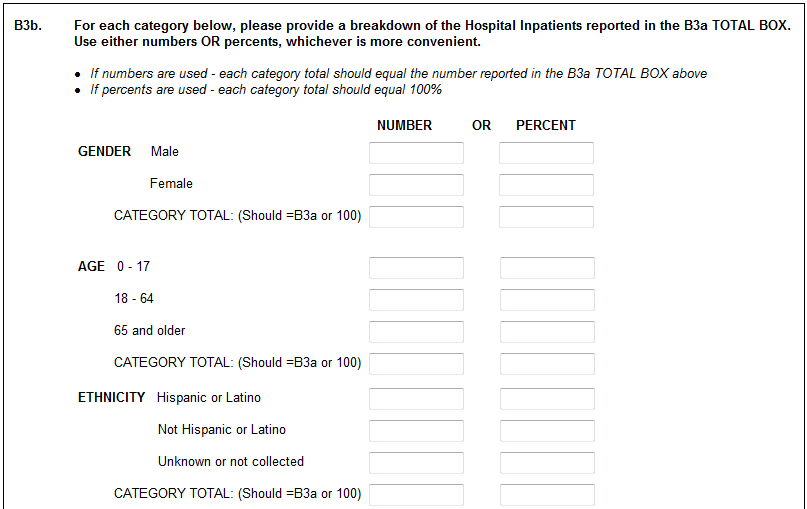
Task: Select the 65 and older NUMBER field
Action: click(x=416, y=332)
